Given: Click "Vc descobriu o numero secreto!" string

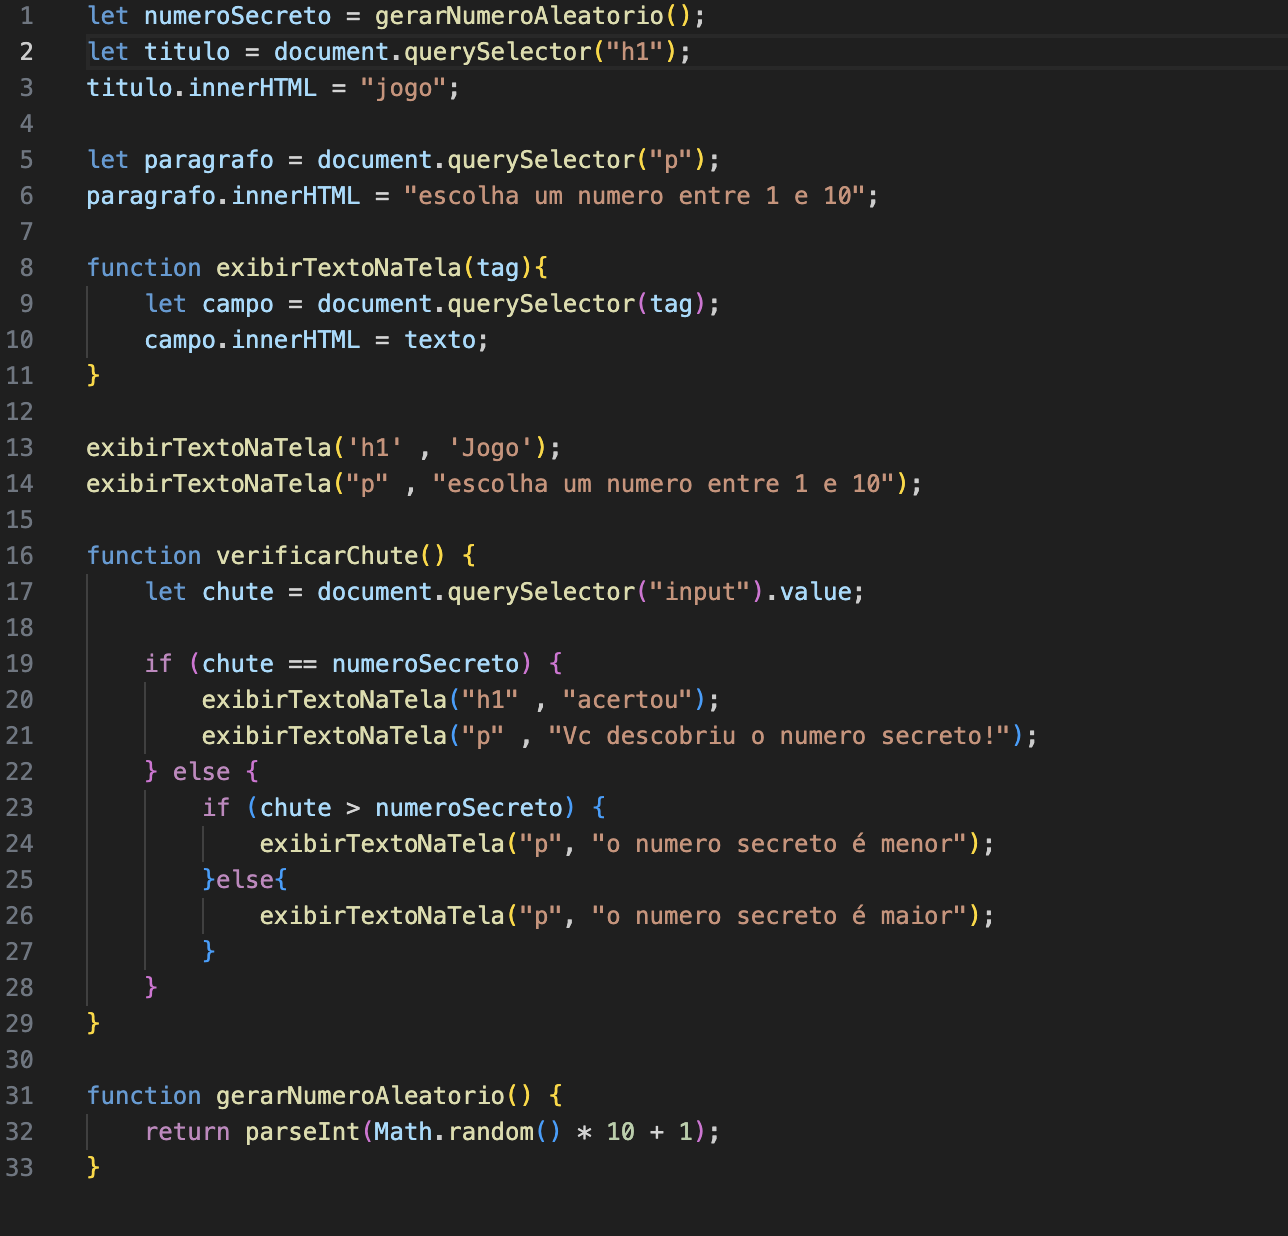Looking at the screenshot, I should (779, 736).
